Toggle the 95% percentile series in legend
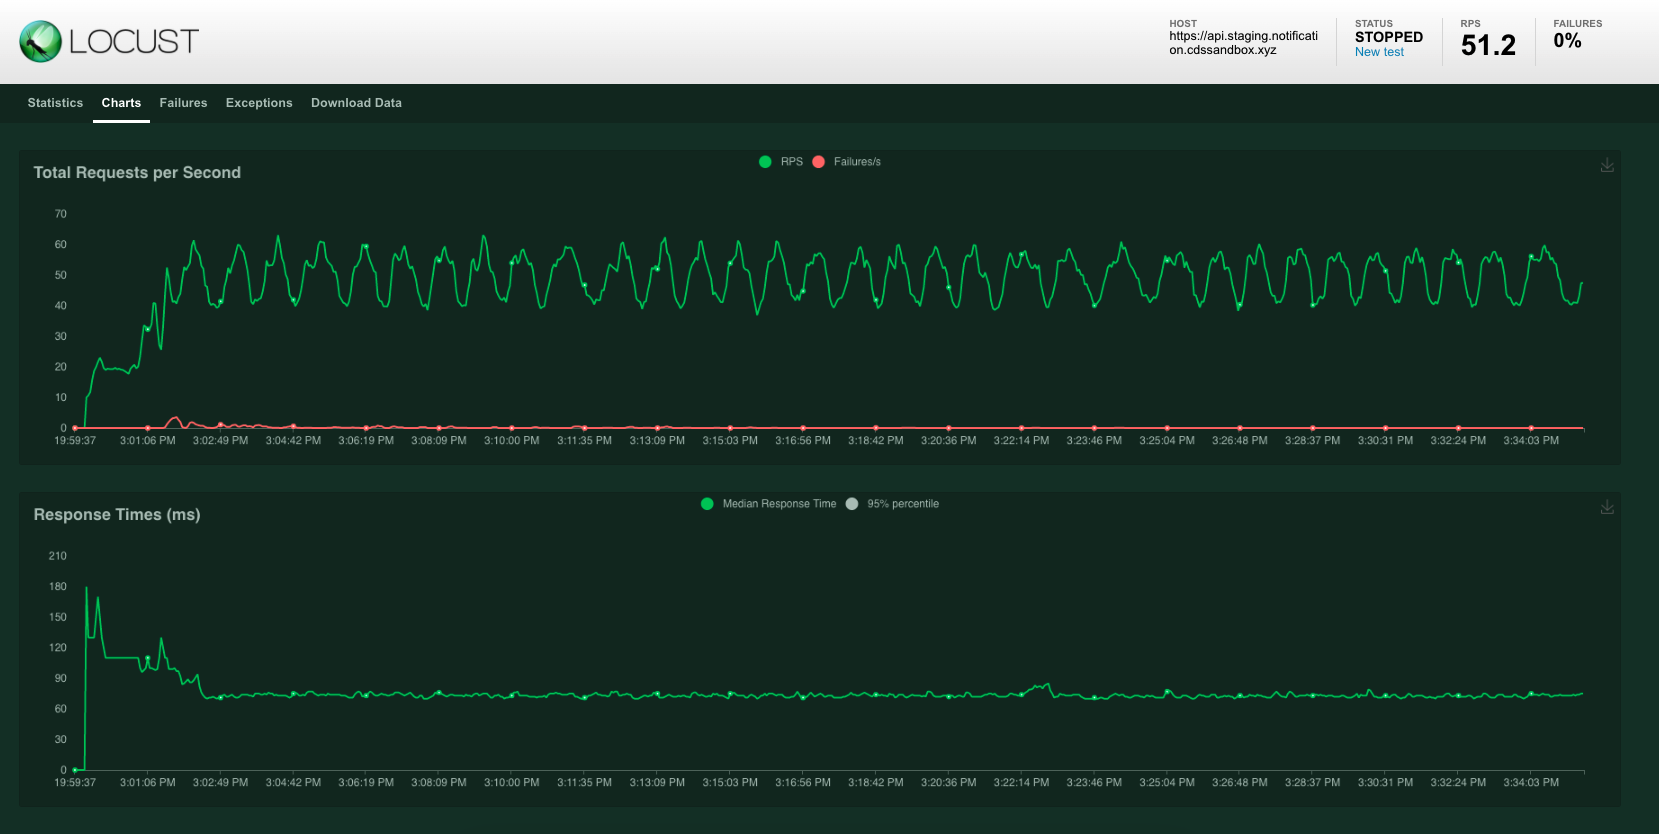The image size is (1659, 834). 892,504
